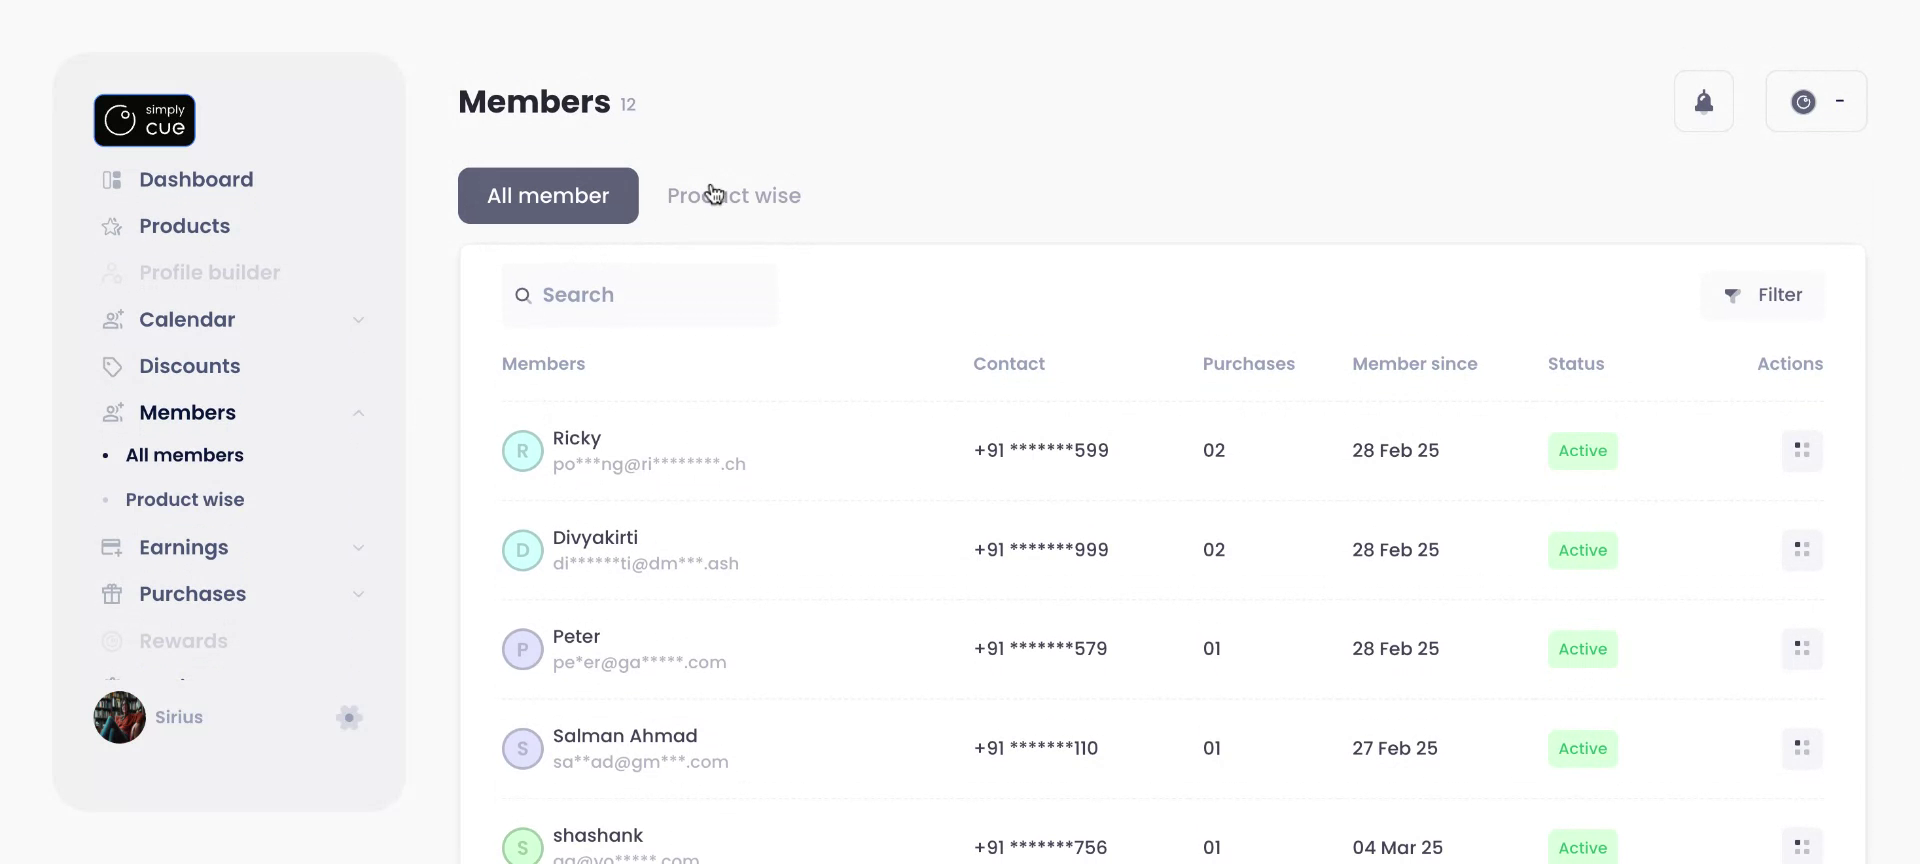Open the Simply Cue logo home
The image size is (1920, 864).
[x=145, y=120]
